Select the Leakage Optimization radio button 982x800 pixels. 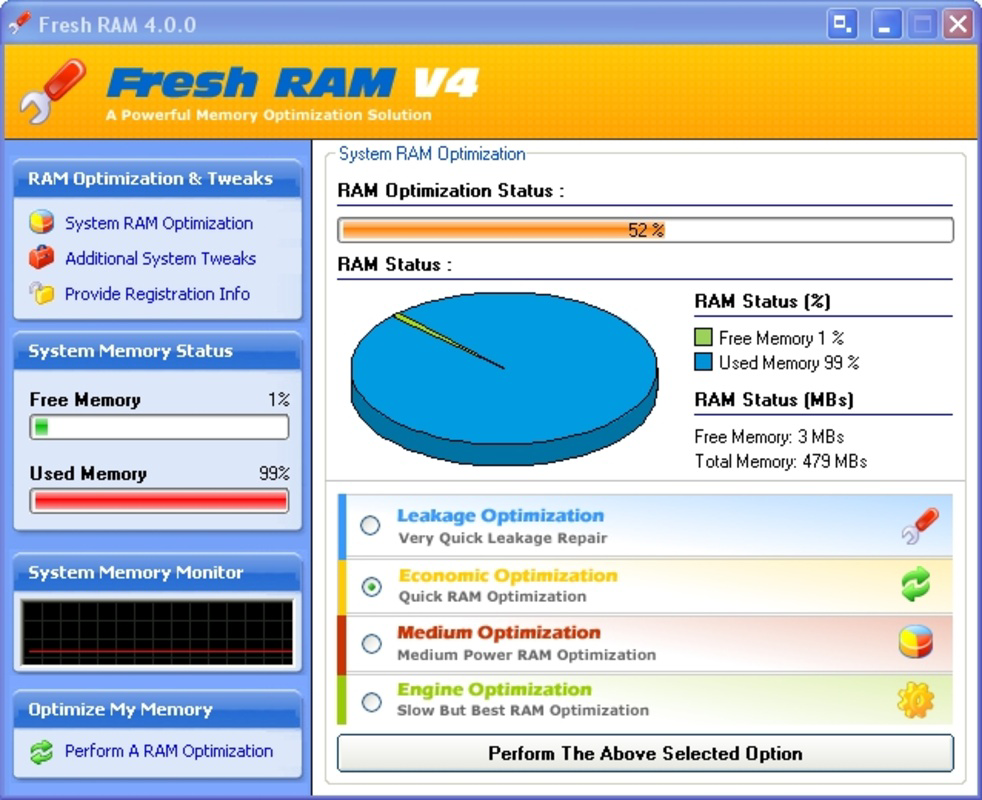pyautogui.click(x=370, y=525)
